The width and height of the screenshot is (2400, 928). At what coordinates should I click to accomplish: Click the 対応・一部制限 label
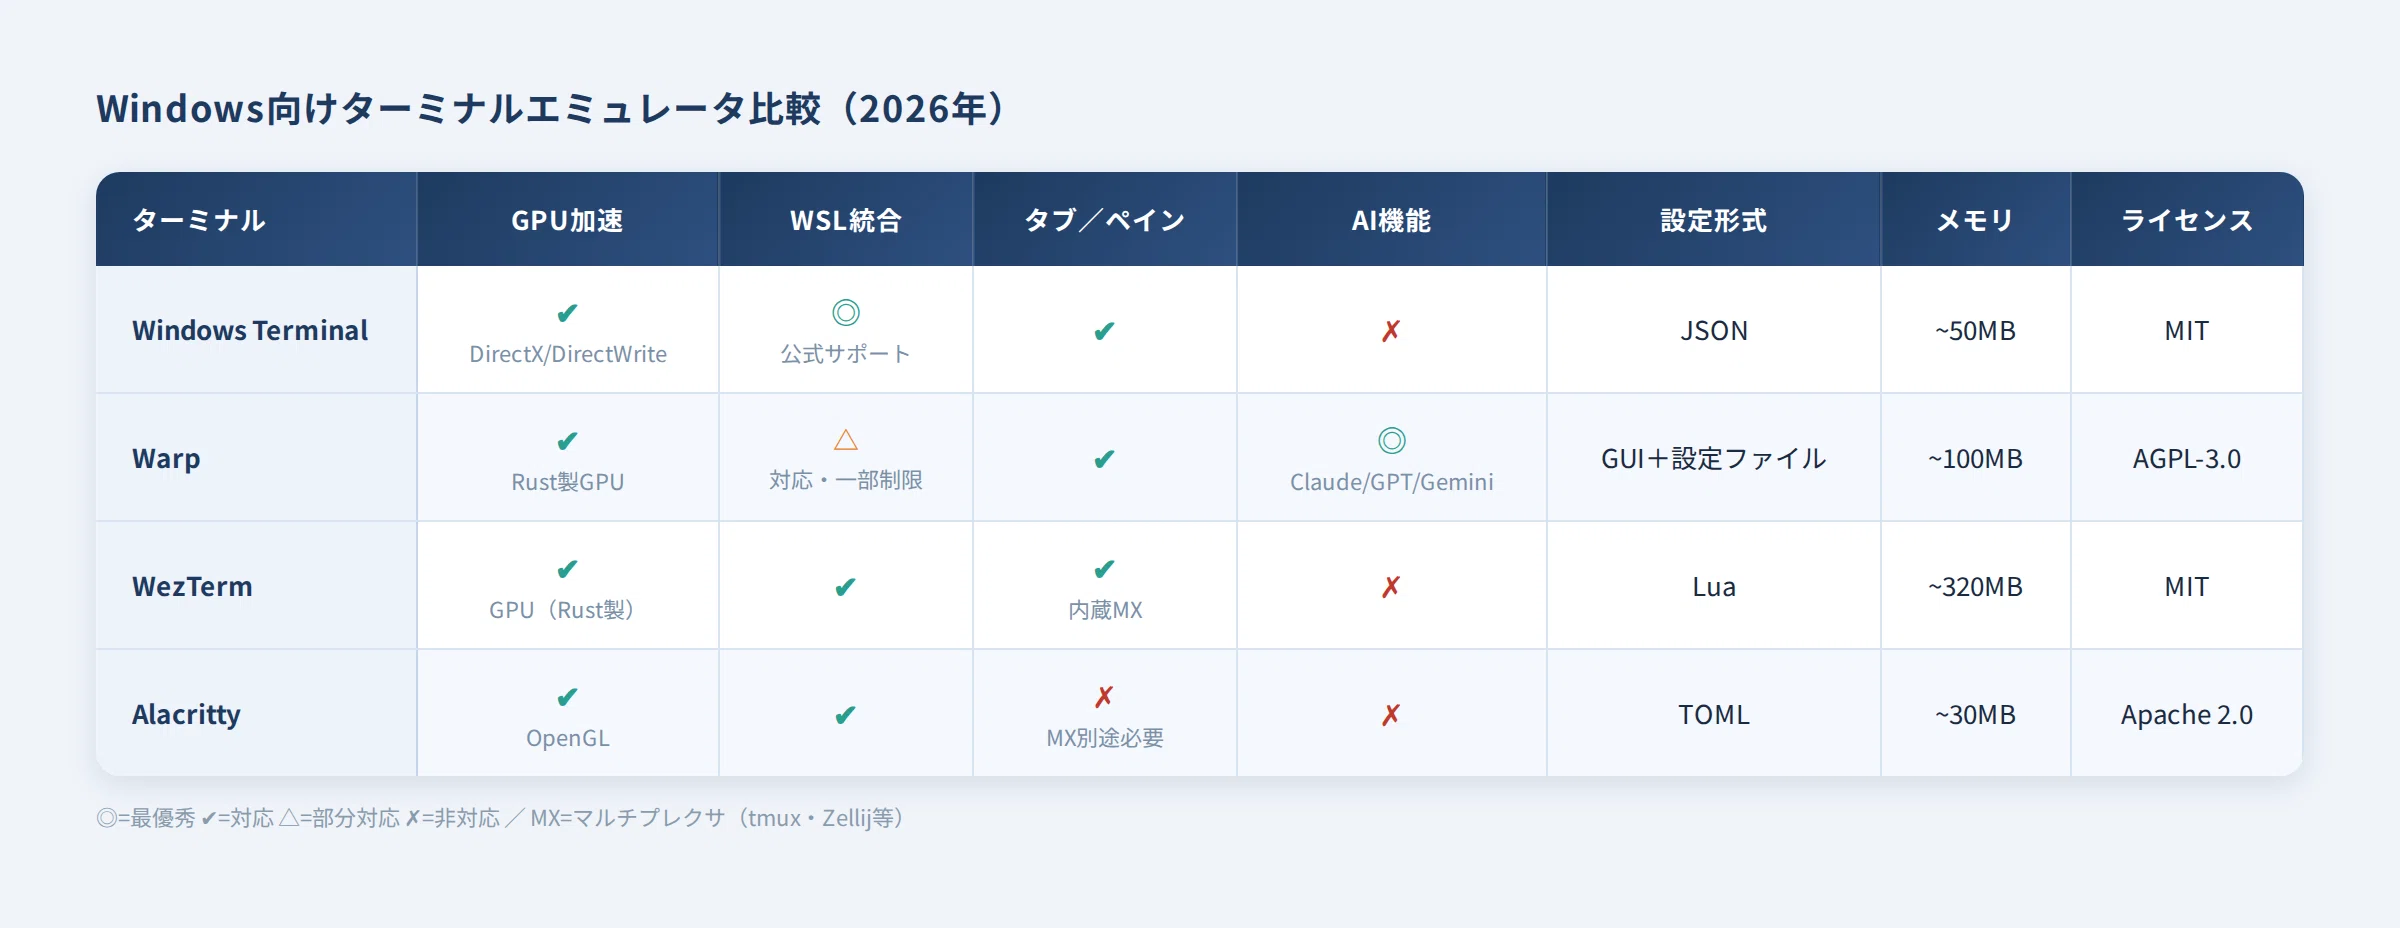pyautogui.click(x=846, y=481)
